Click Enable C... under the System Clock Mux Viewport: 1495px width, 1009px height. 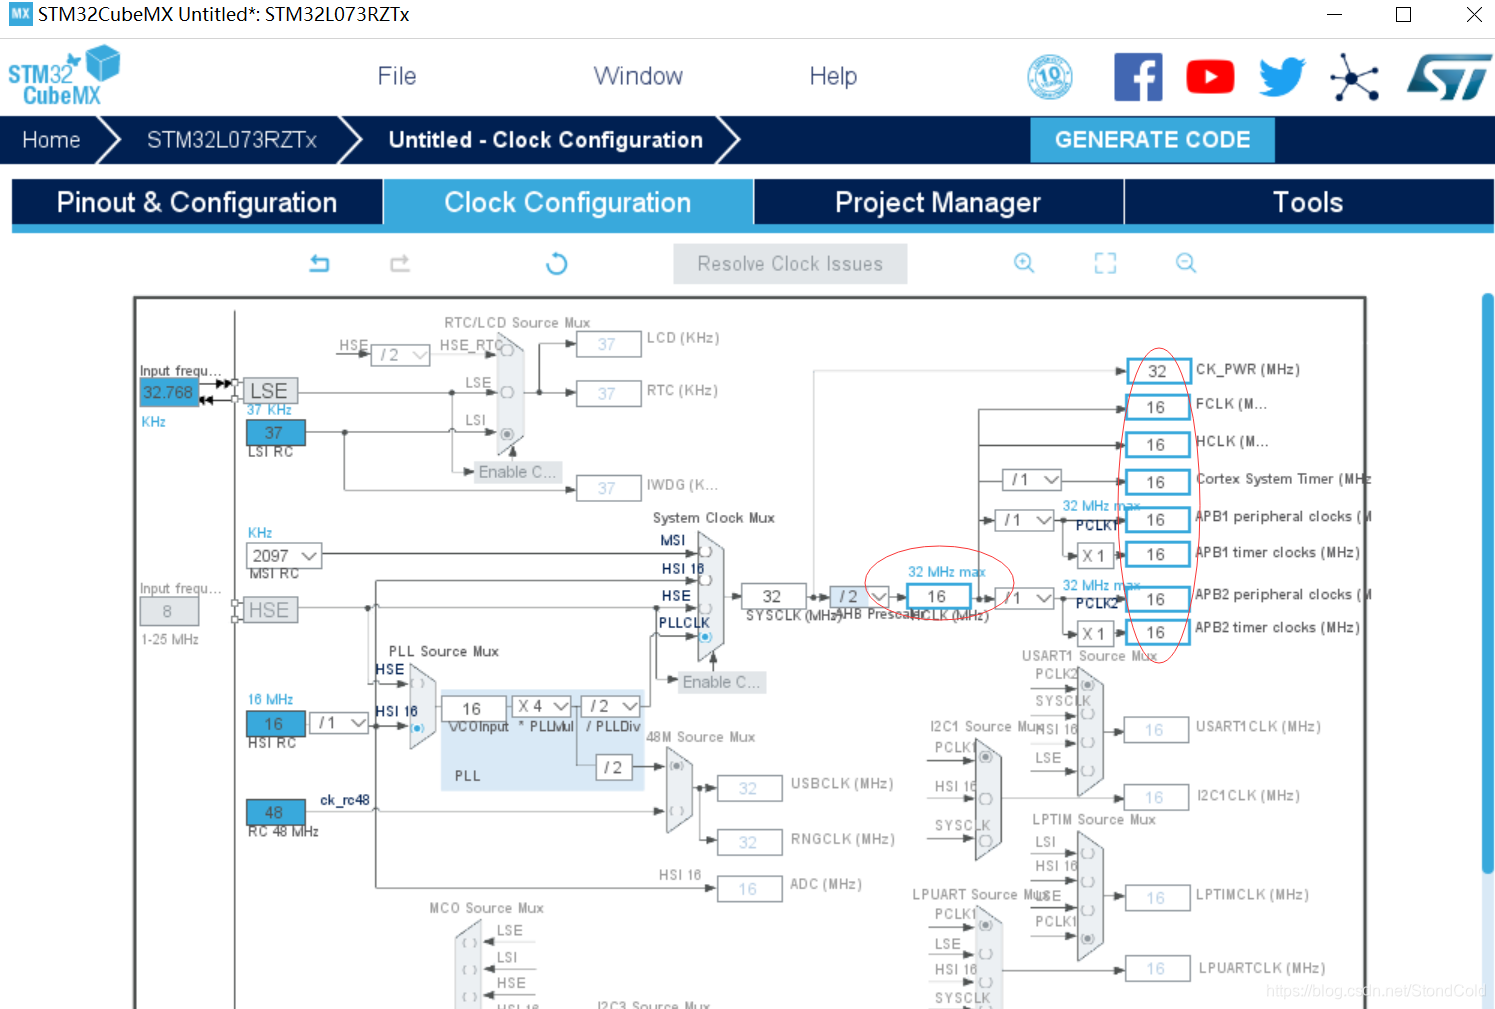tap(721, 682)
